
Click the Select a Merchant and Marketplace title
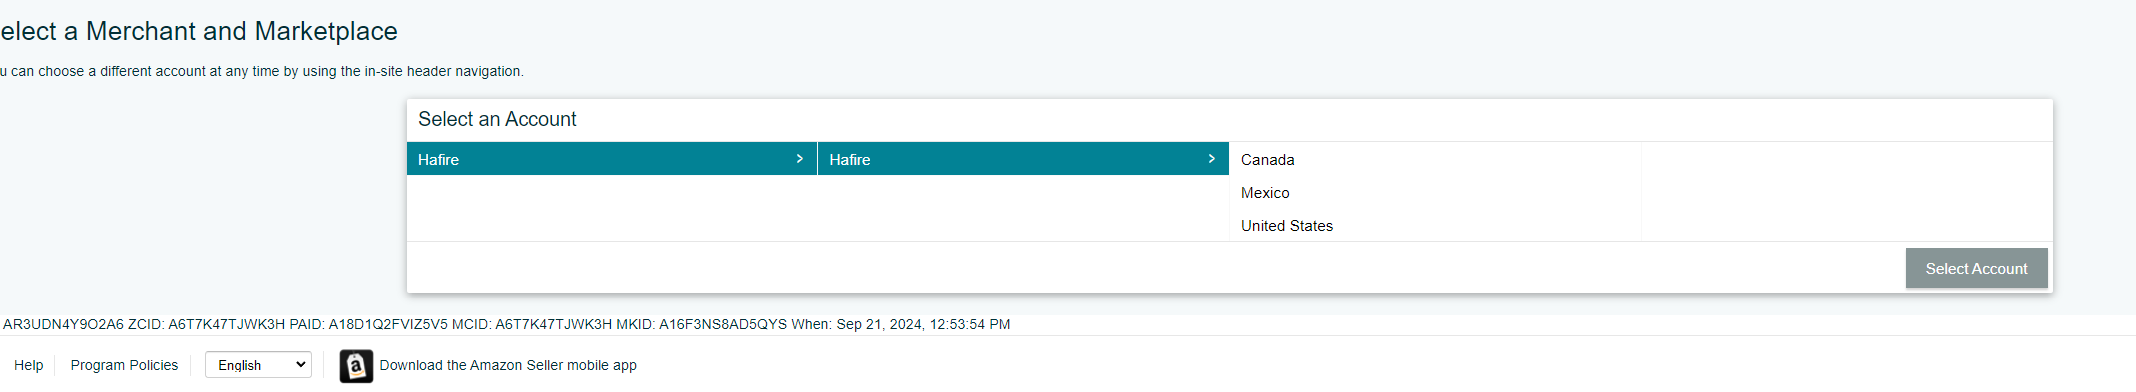pyautogui.click(x=199, y=31)
